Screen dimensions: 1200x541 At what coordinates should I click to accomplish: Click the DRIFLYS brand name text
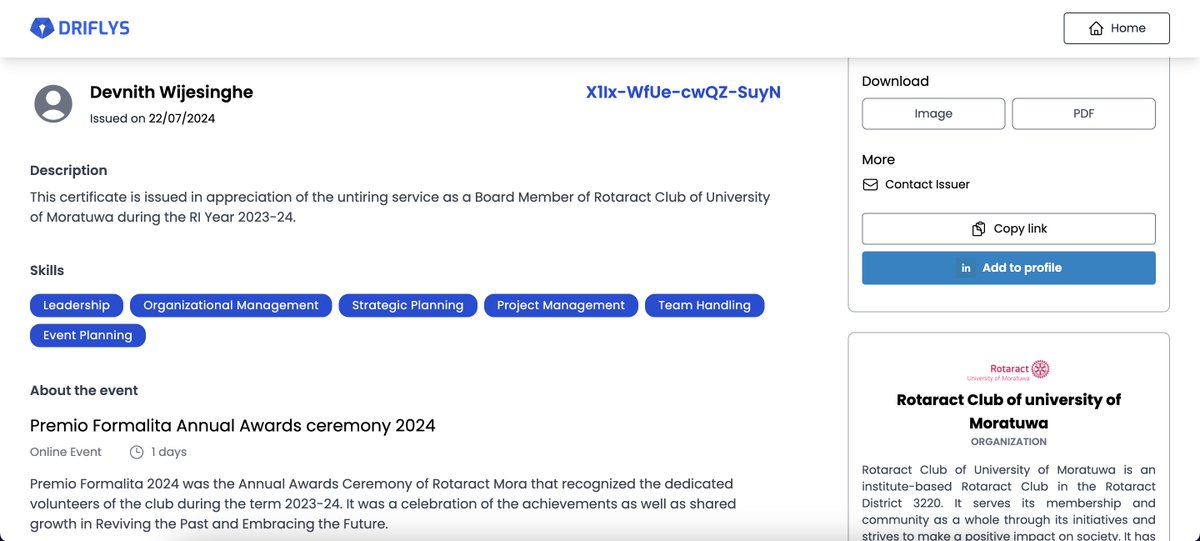pos(94,28)
